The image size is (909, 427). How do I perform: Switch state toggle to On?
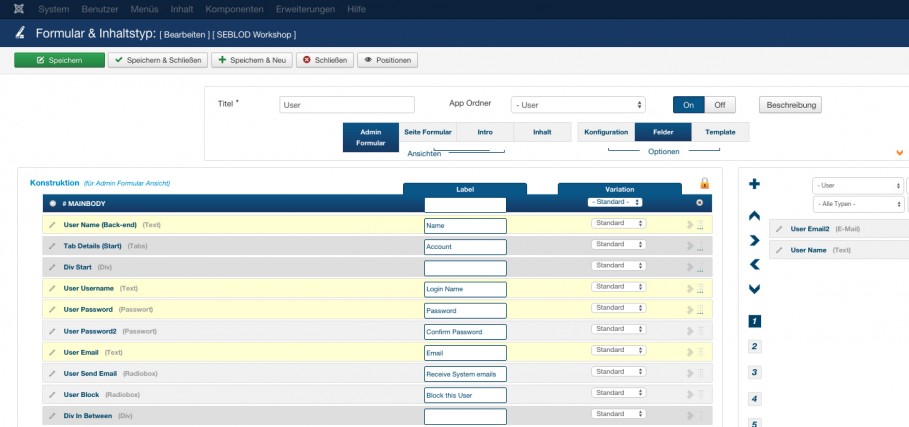pos(688,105)
